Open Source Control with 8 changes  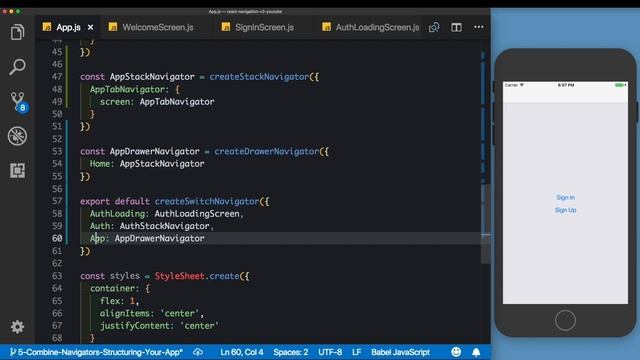pos(18,102)
